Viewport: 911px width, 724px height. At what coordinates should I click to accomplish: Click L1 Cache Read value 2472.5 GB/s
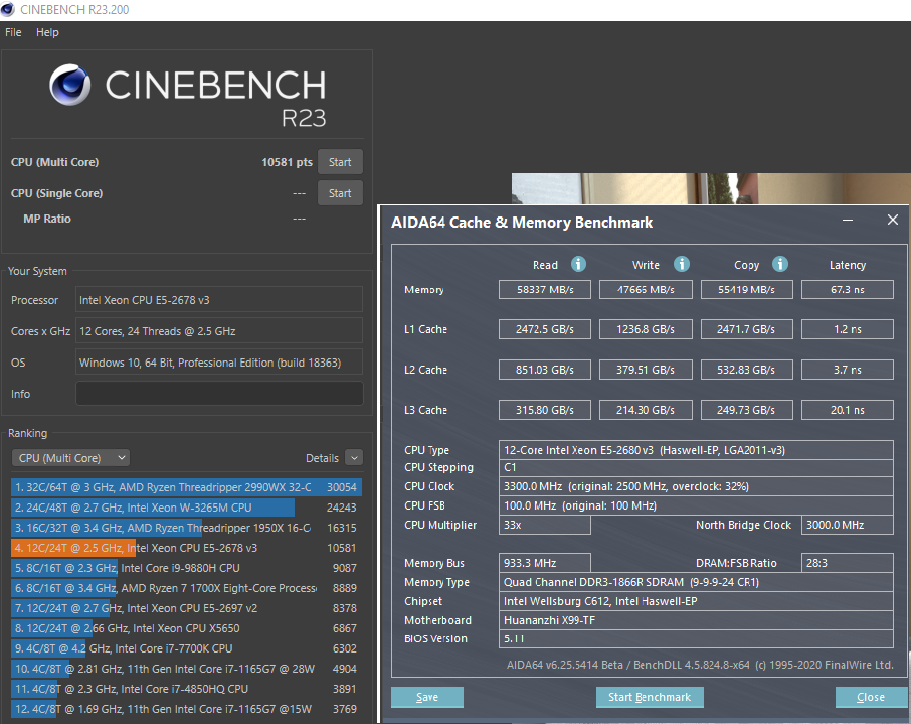pos(545,329)
